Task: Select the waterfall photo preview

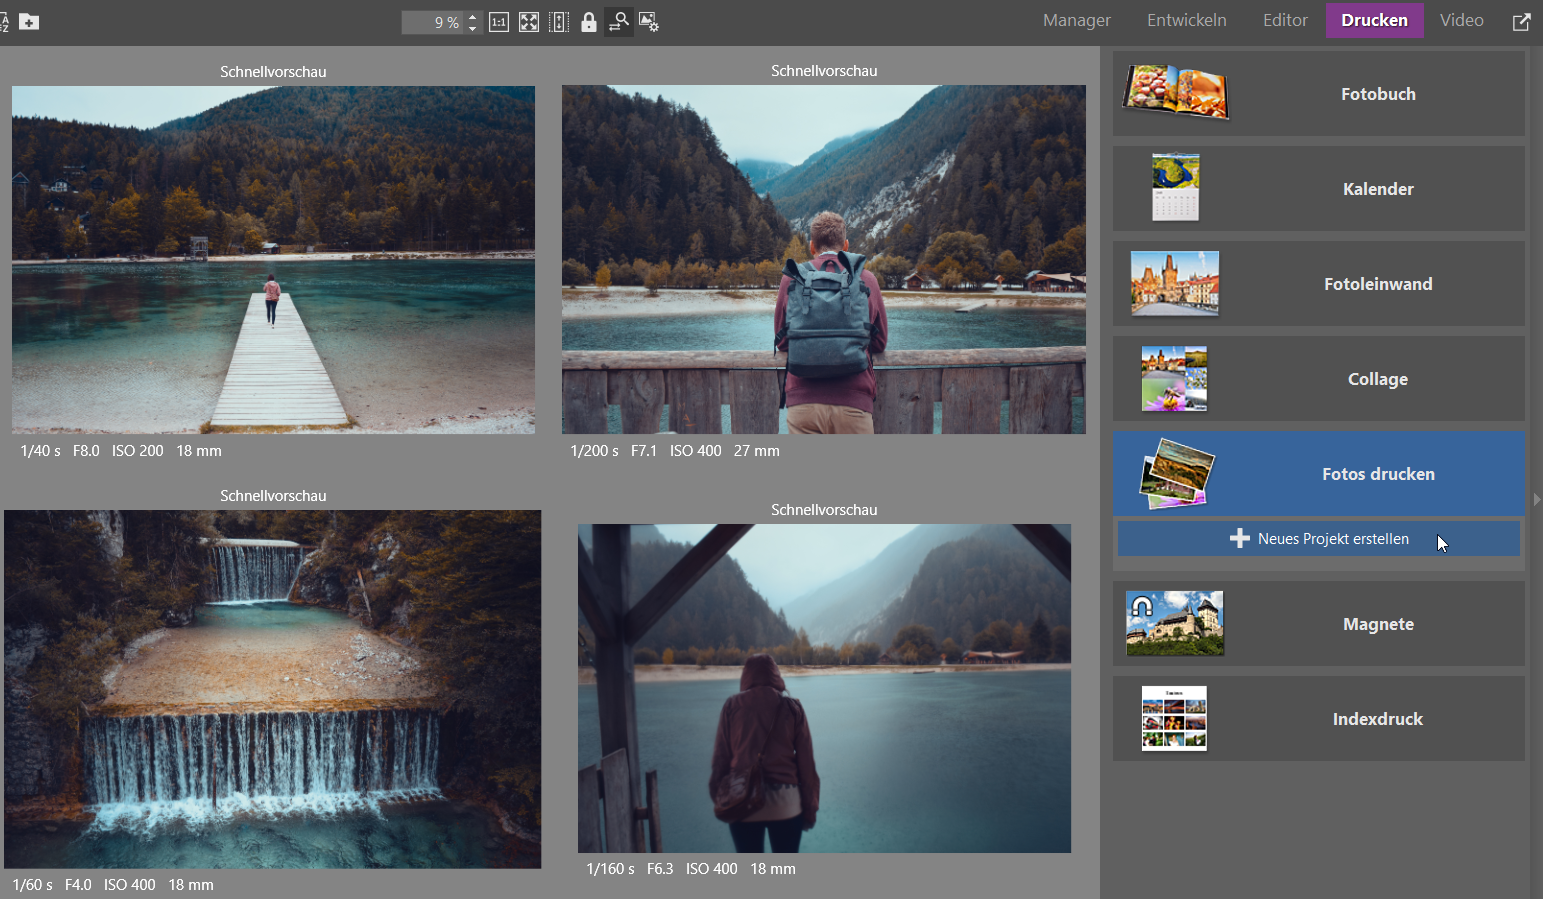Action: point(272,689)
